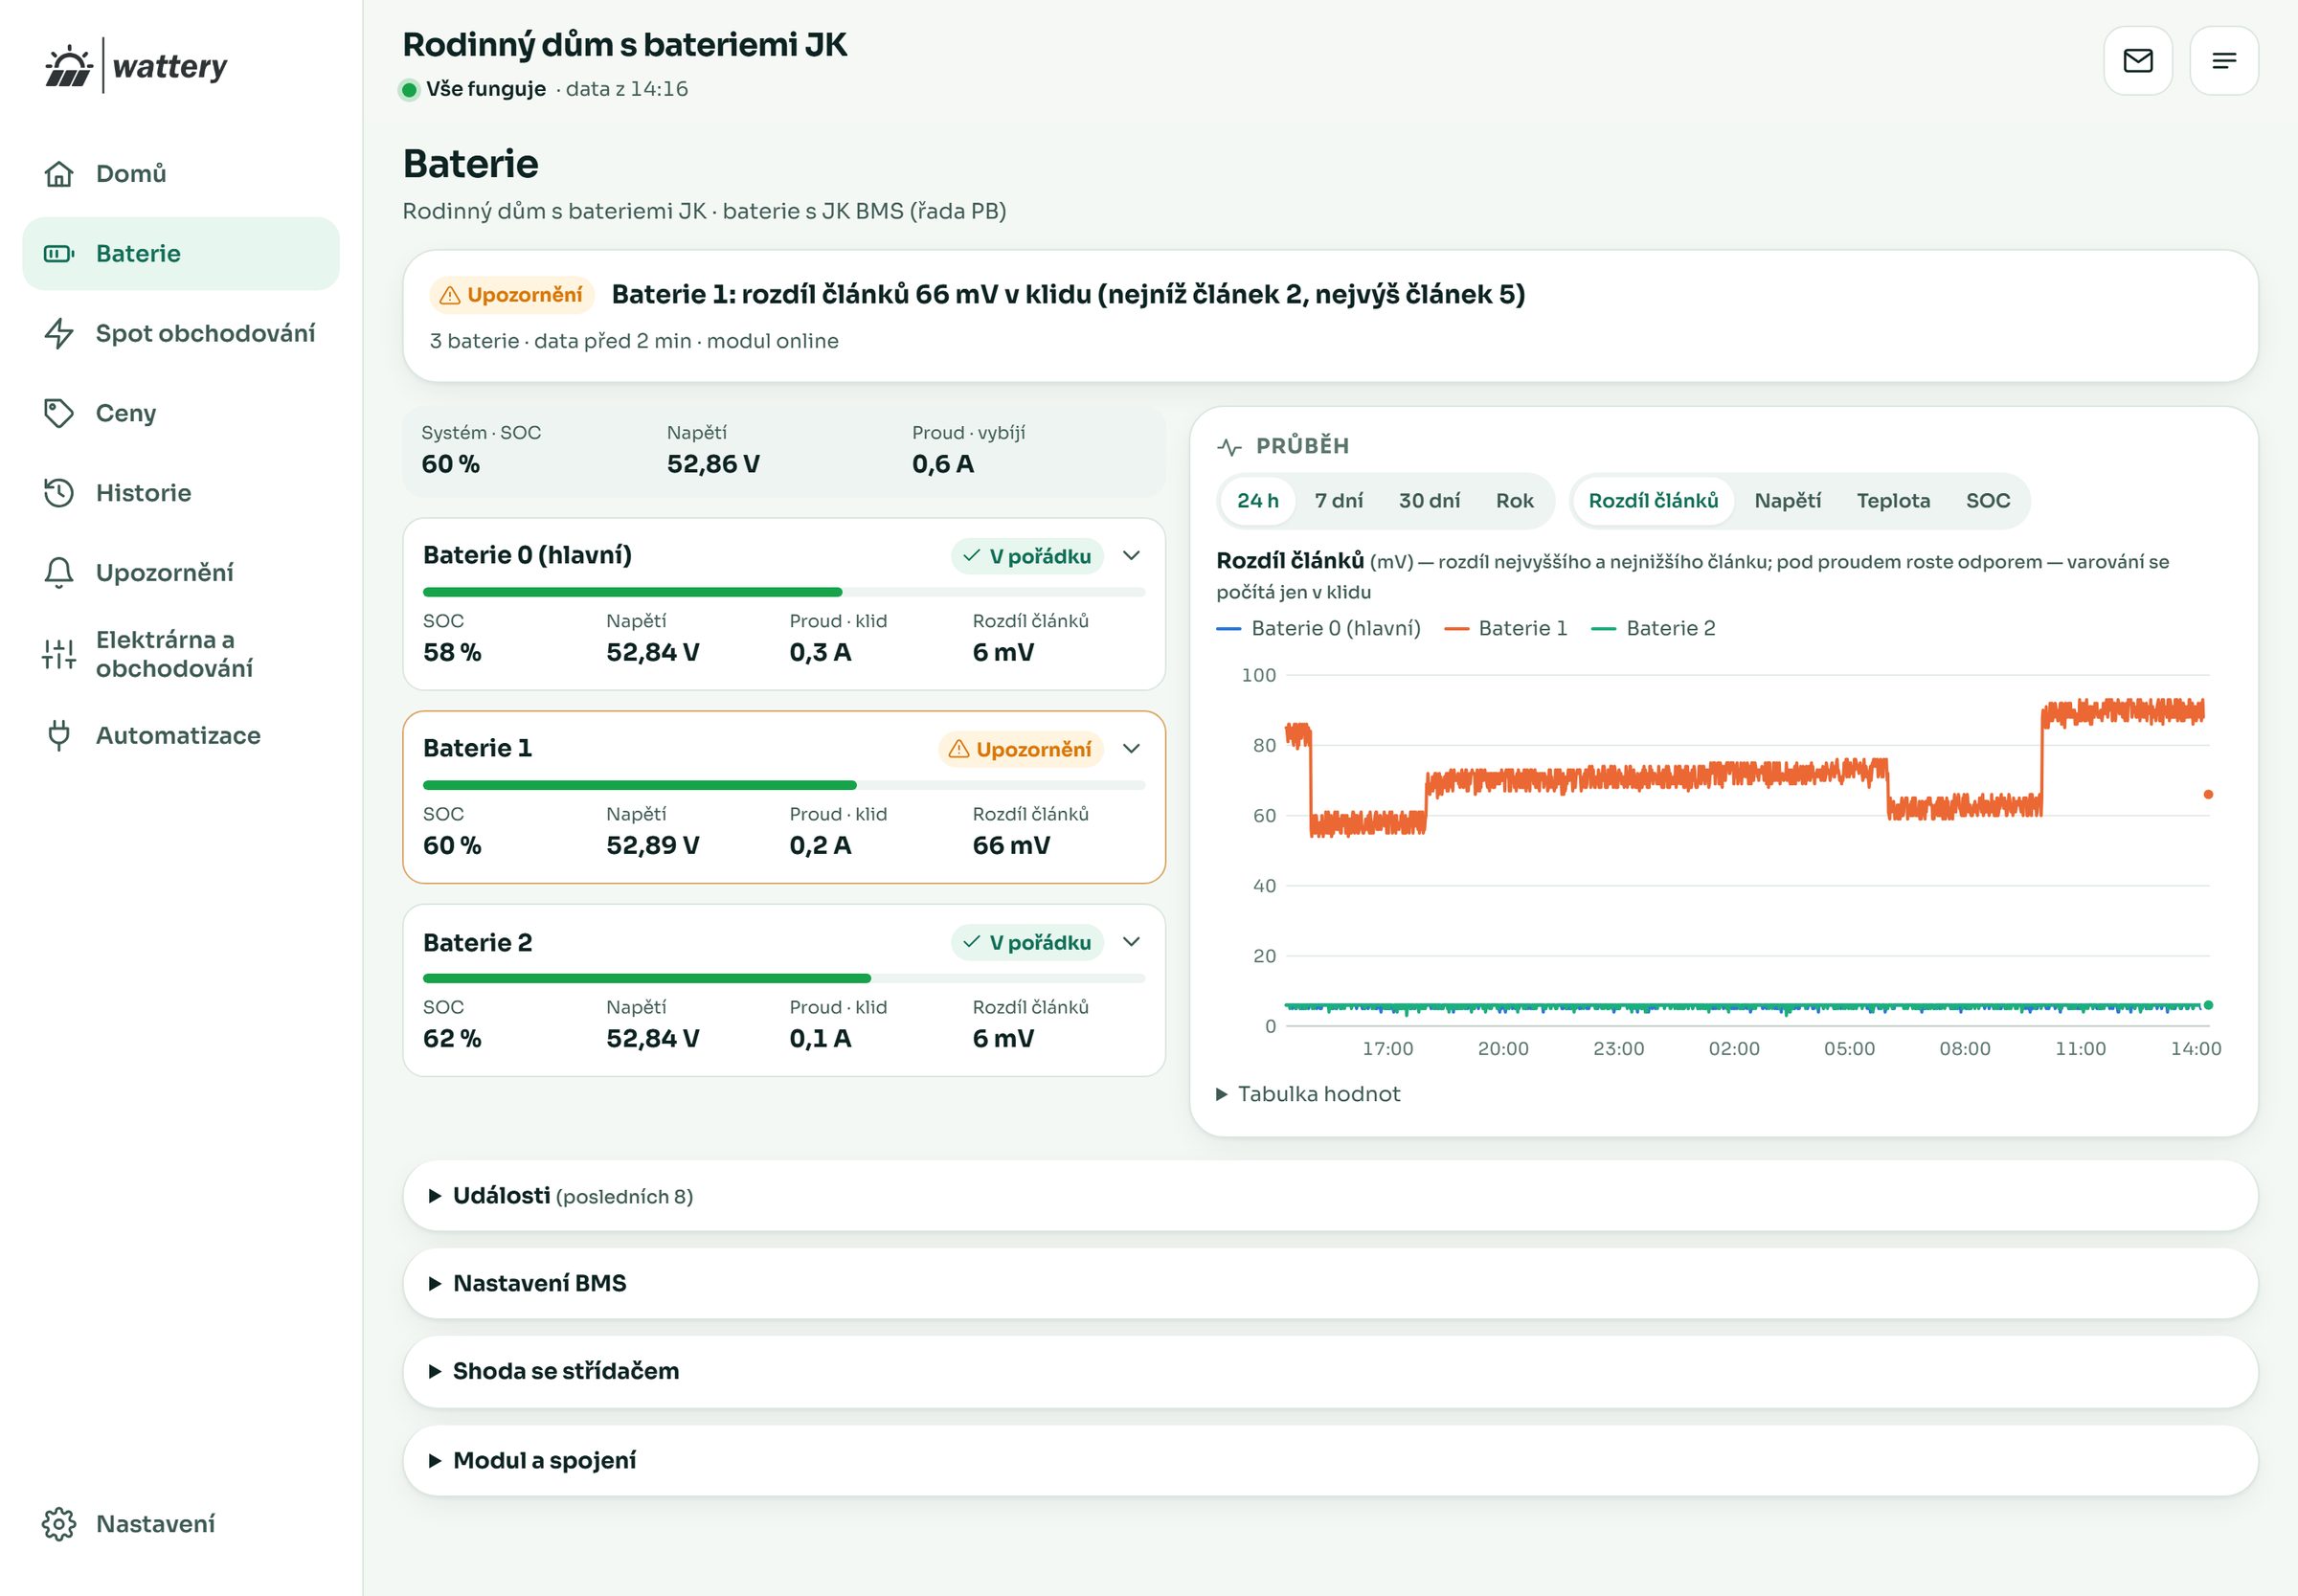Click Baterie 1 SOC progress bar
The width and height of the screenshot is (2298, 1596).
[784, 785]
